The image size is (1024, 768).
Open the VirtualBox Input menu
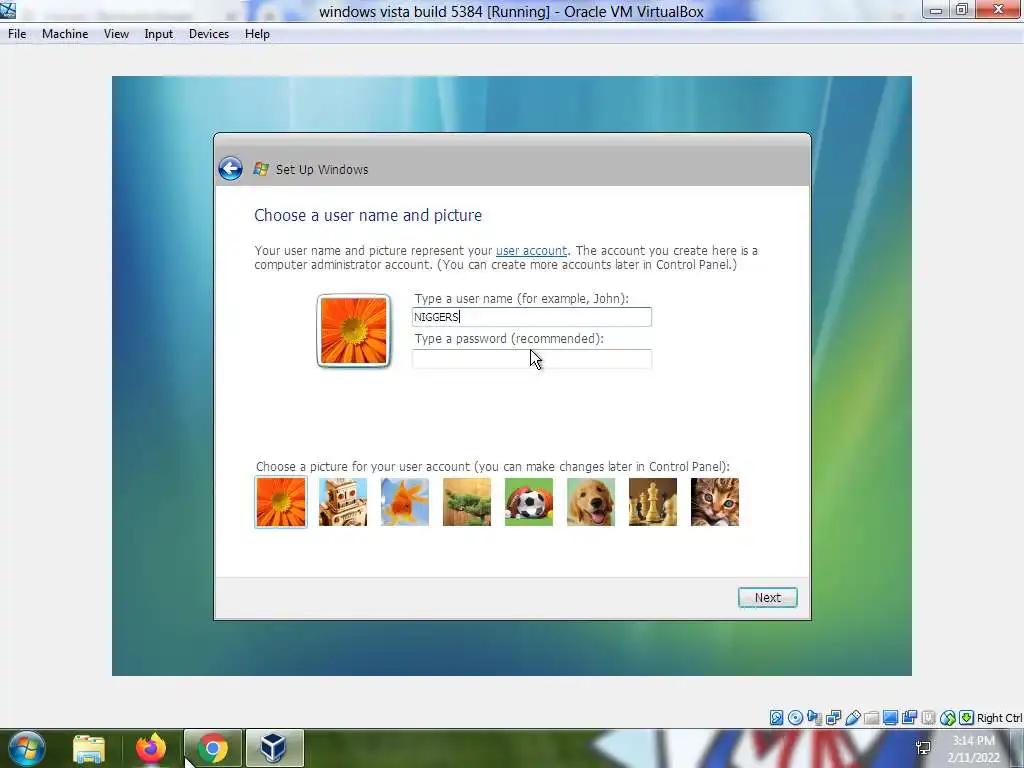point(159,34)
